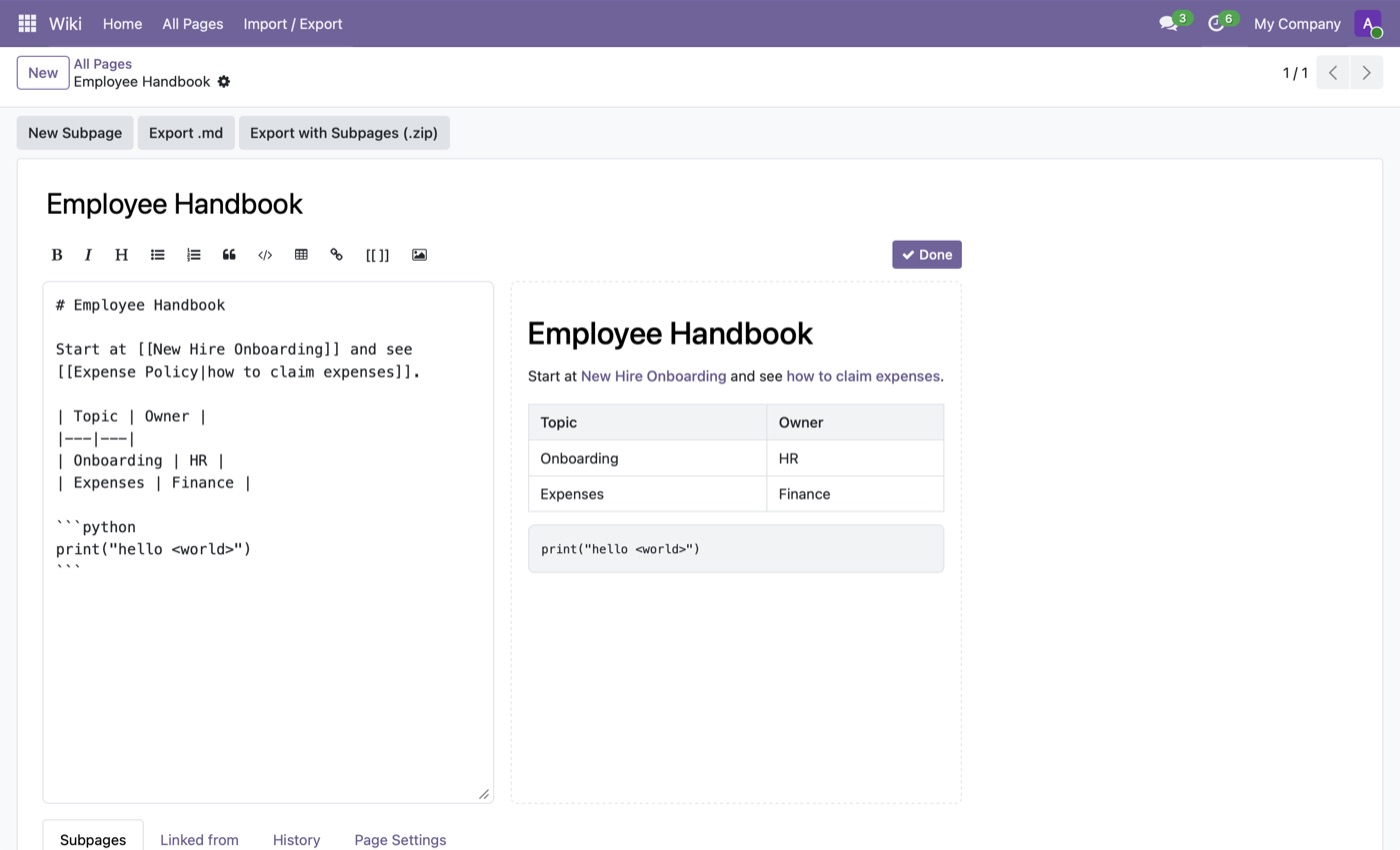Open the activities clock icon
The height and width of the screenshot is (850, 1400).
pyautogui.click(x=1216, y=23)
